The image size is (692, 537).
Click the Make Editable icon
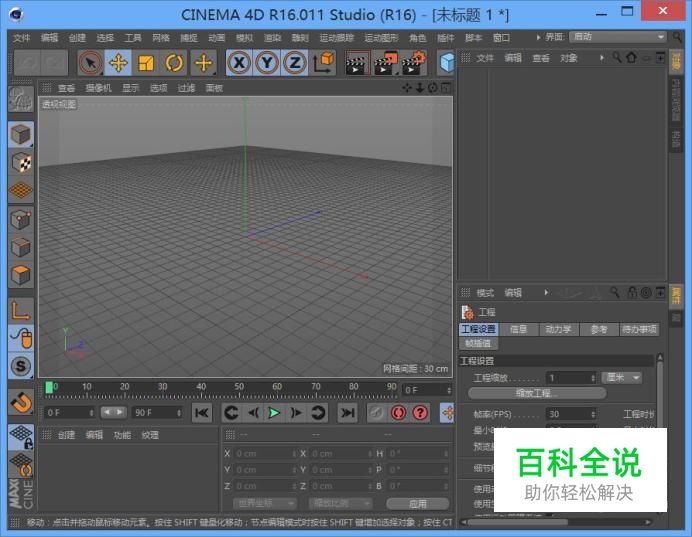20,99
